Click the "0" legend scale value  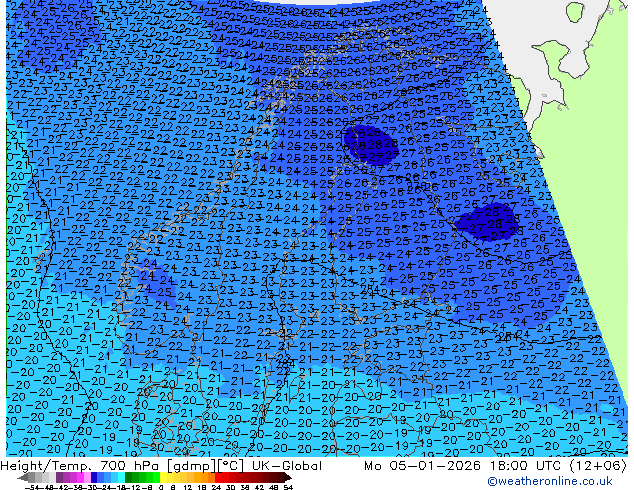pos(161,487)
